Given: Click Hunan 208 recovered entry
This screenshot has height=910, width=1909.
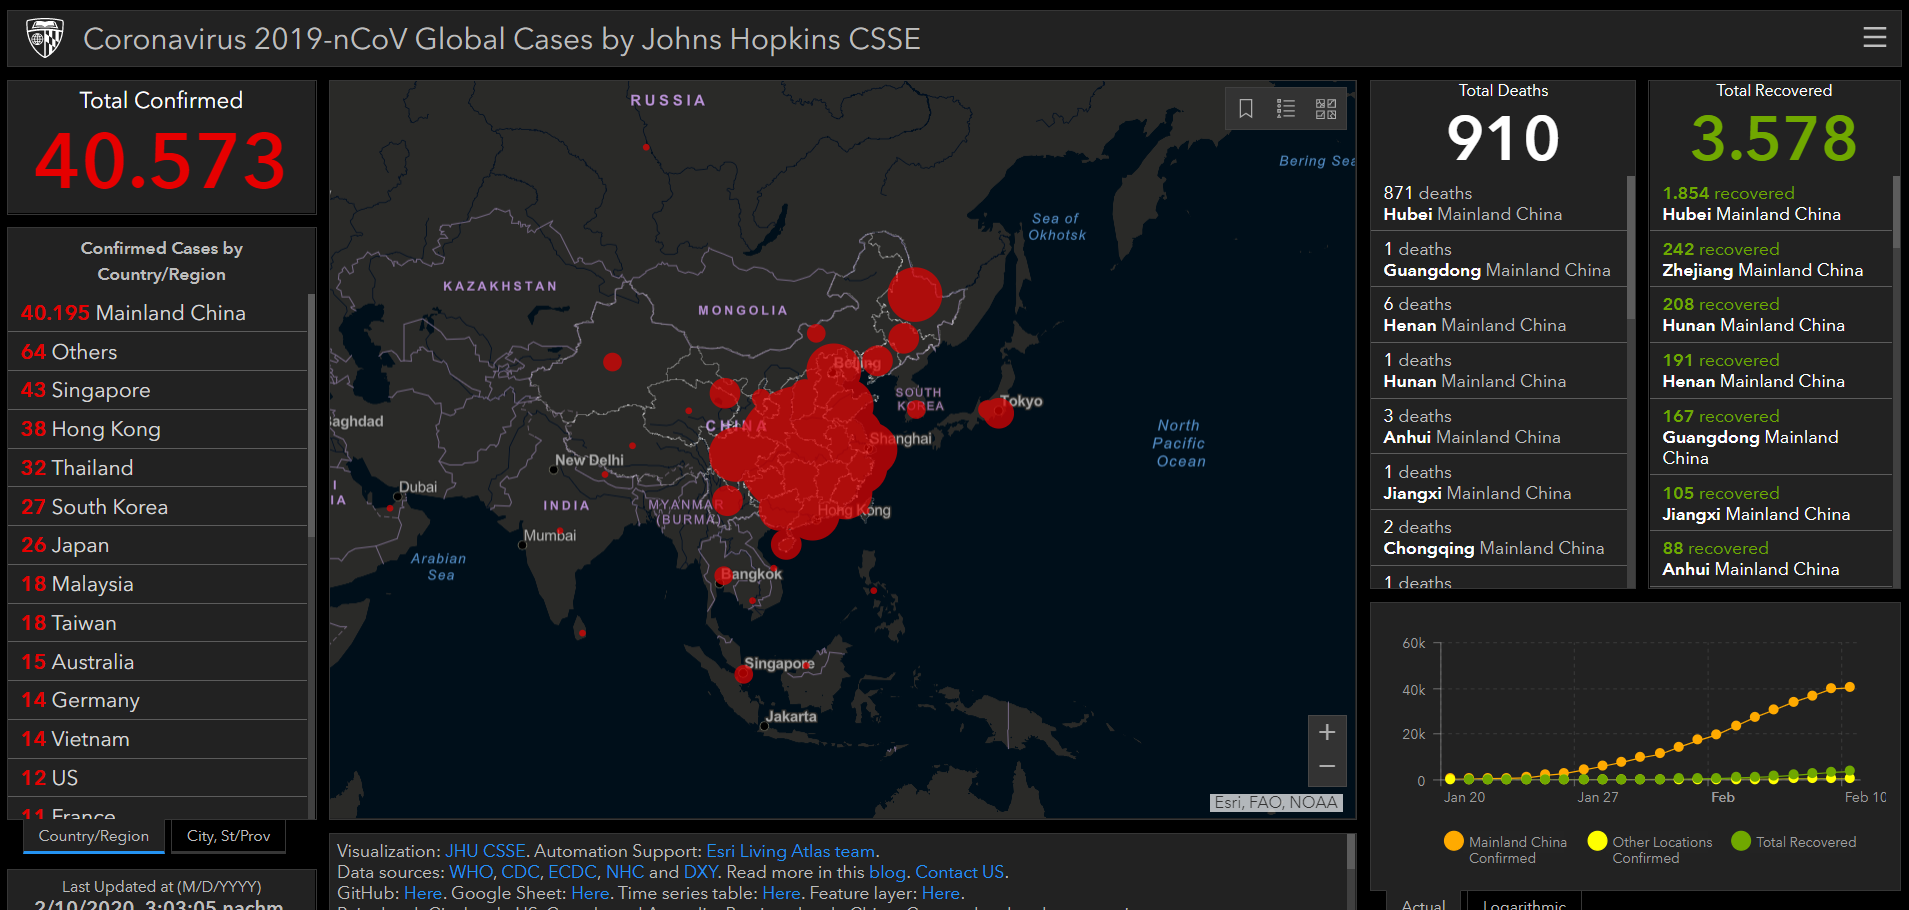Looking at the screenshot, I should tap(1771, 314).
